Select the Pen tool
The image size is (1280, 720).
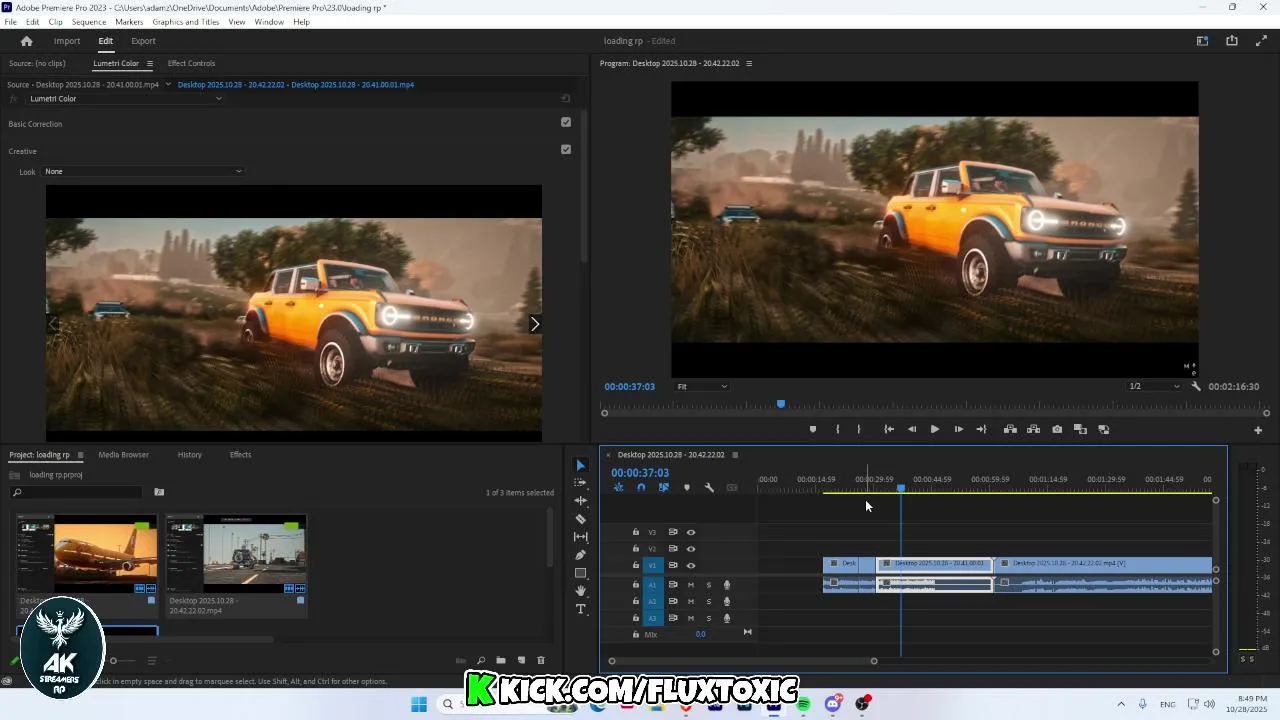pyautogui.click(x=580, y=555)
